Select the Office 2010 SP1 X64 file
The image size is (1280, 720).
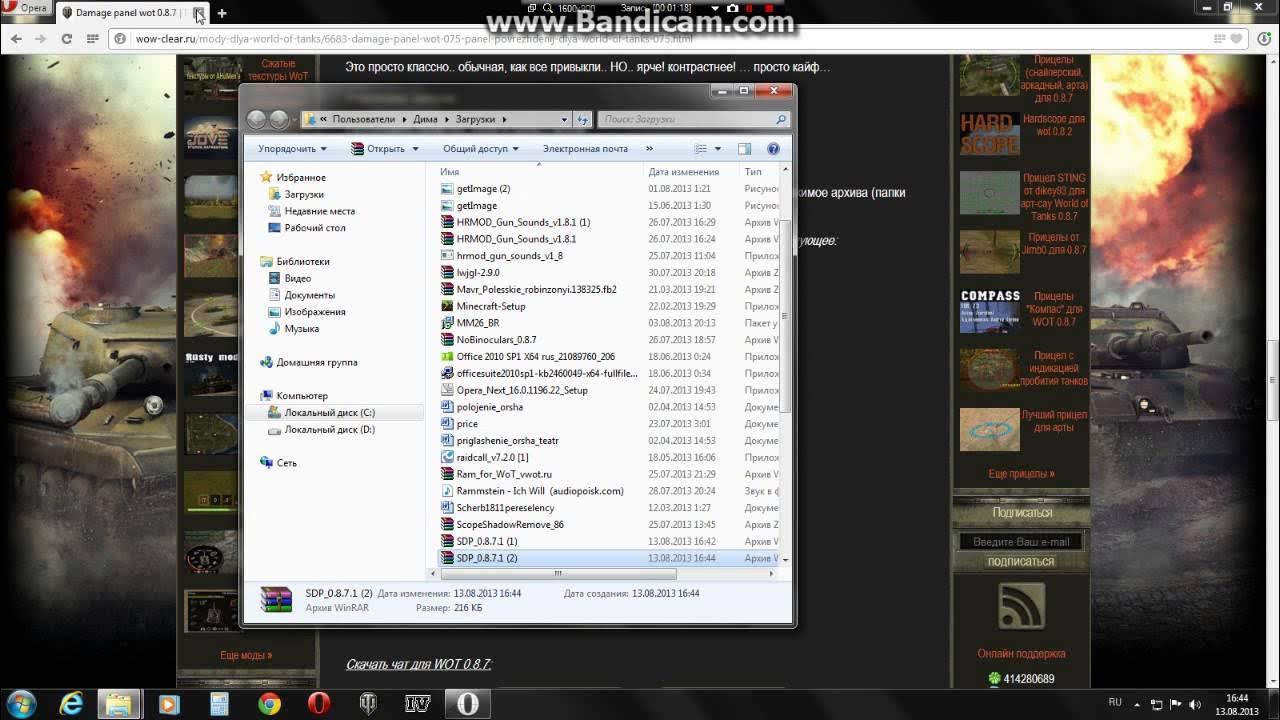pos(535,356)
